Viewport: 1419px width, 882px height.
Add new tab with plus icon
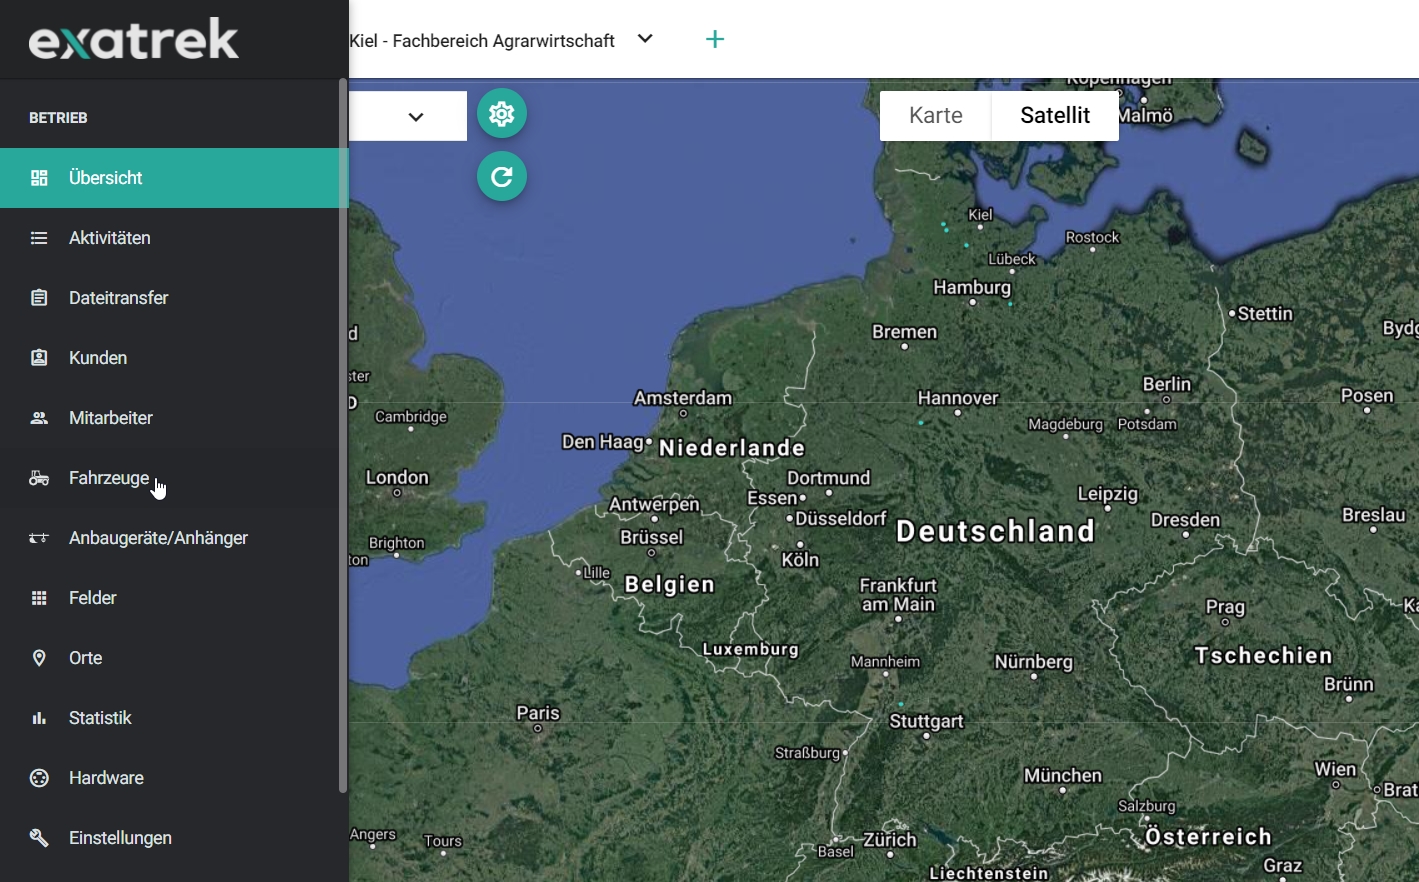715,40
